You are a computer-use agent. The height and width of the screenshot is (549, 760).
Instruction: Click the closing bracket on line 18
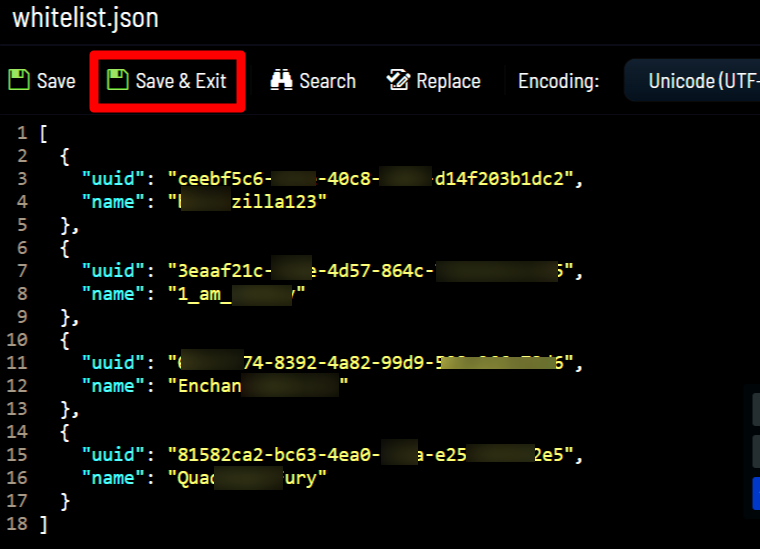[x=43, y=524]
